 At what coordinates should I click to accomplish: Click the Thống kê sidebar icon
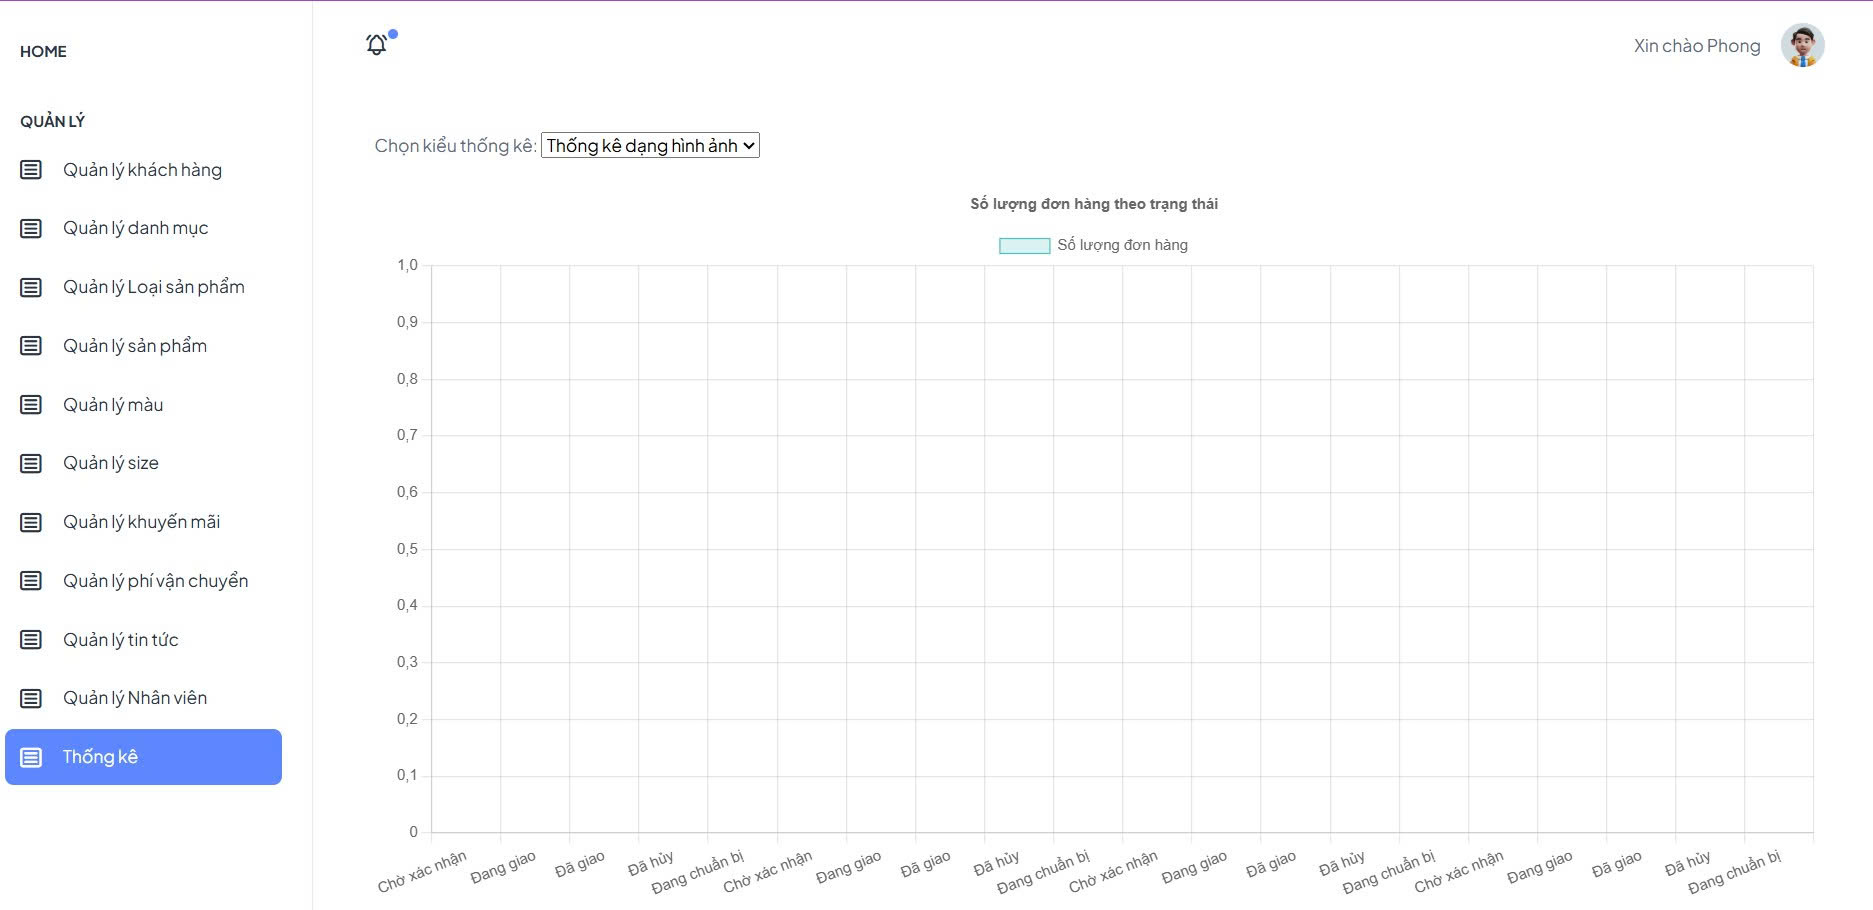[29, 757]
